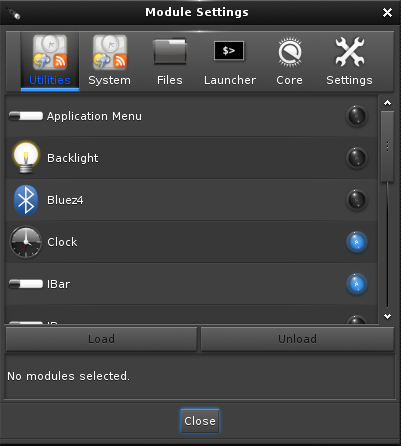
Task: Click the Bluez4 bluetooth icon
Action: pyautogui.click(x=26, y=200)
